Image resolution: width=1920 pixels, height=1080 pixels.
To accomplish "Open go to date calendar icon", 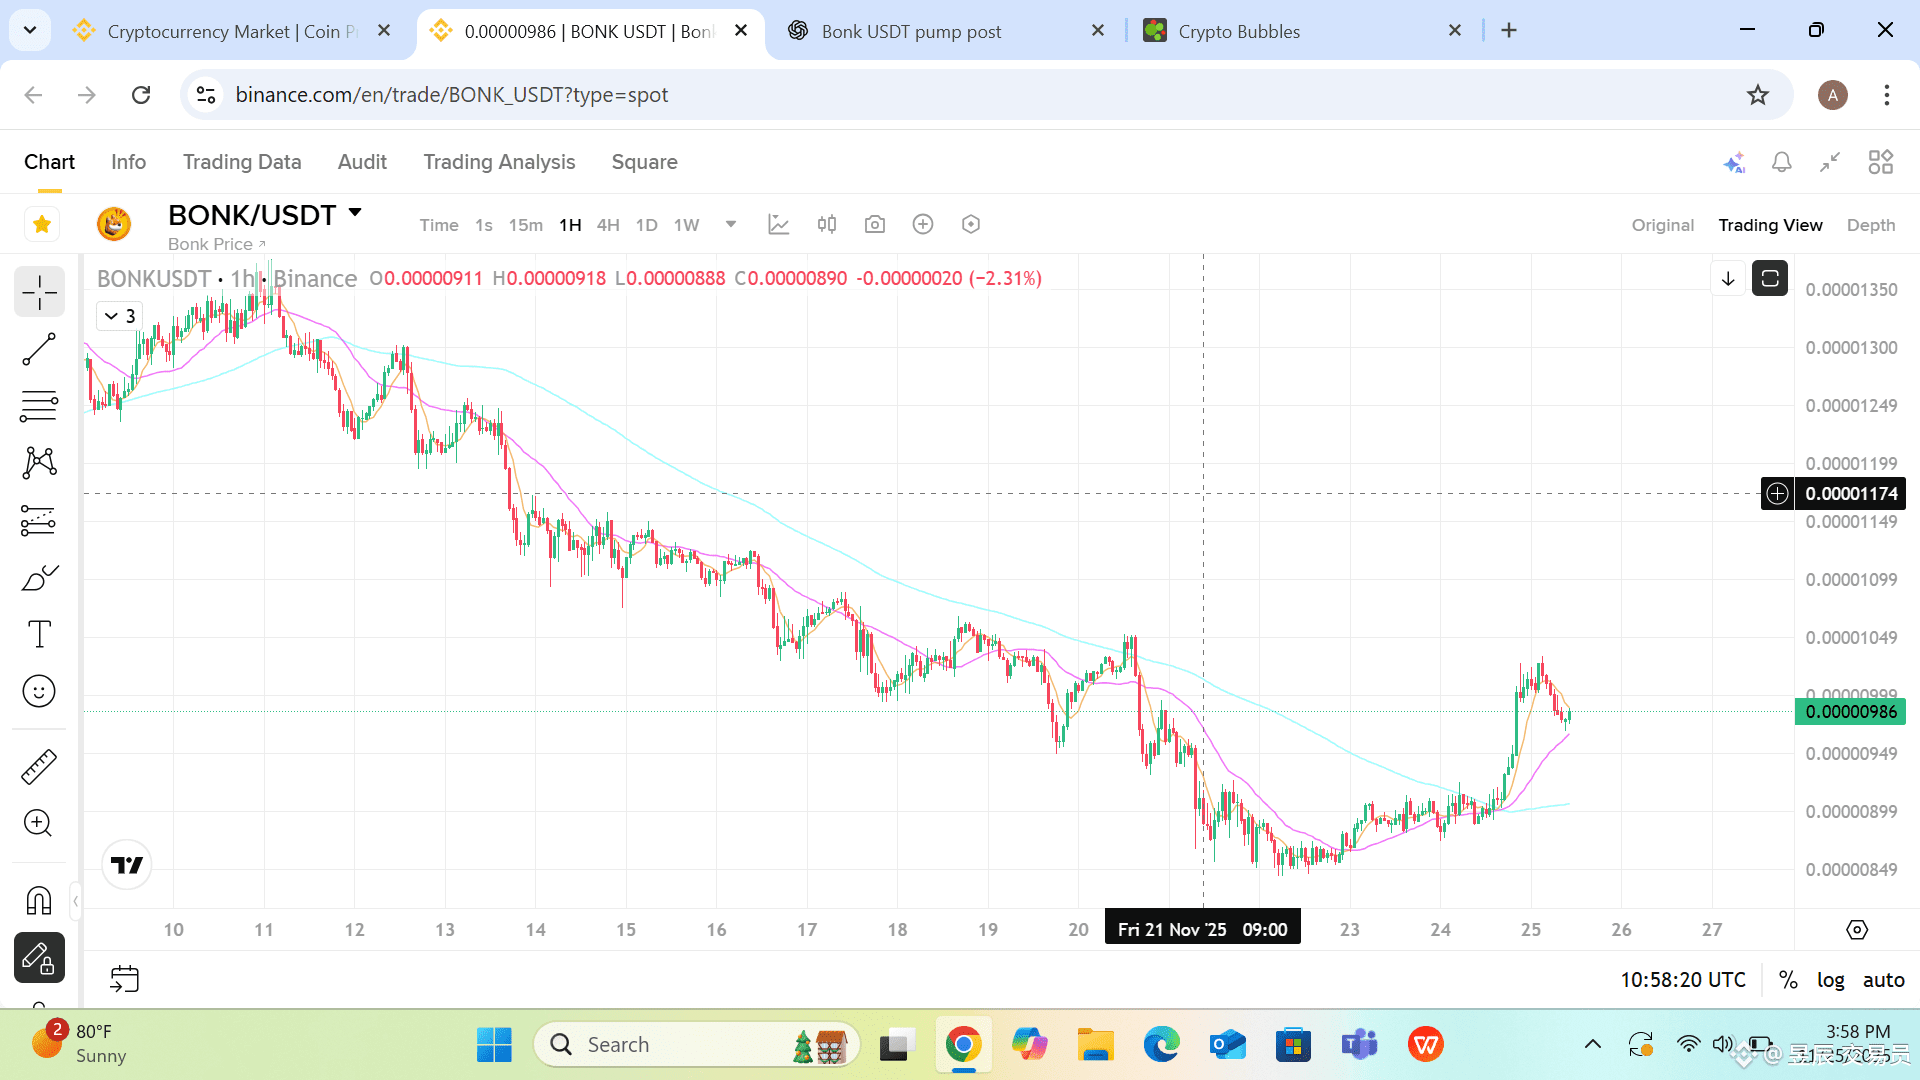I will (125, 979).
